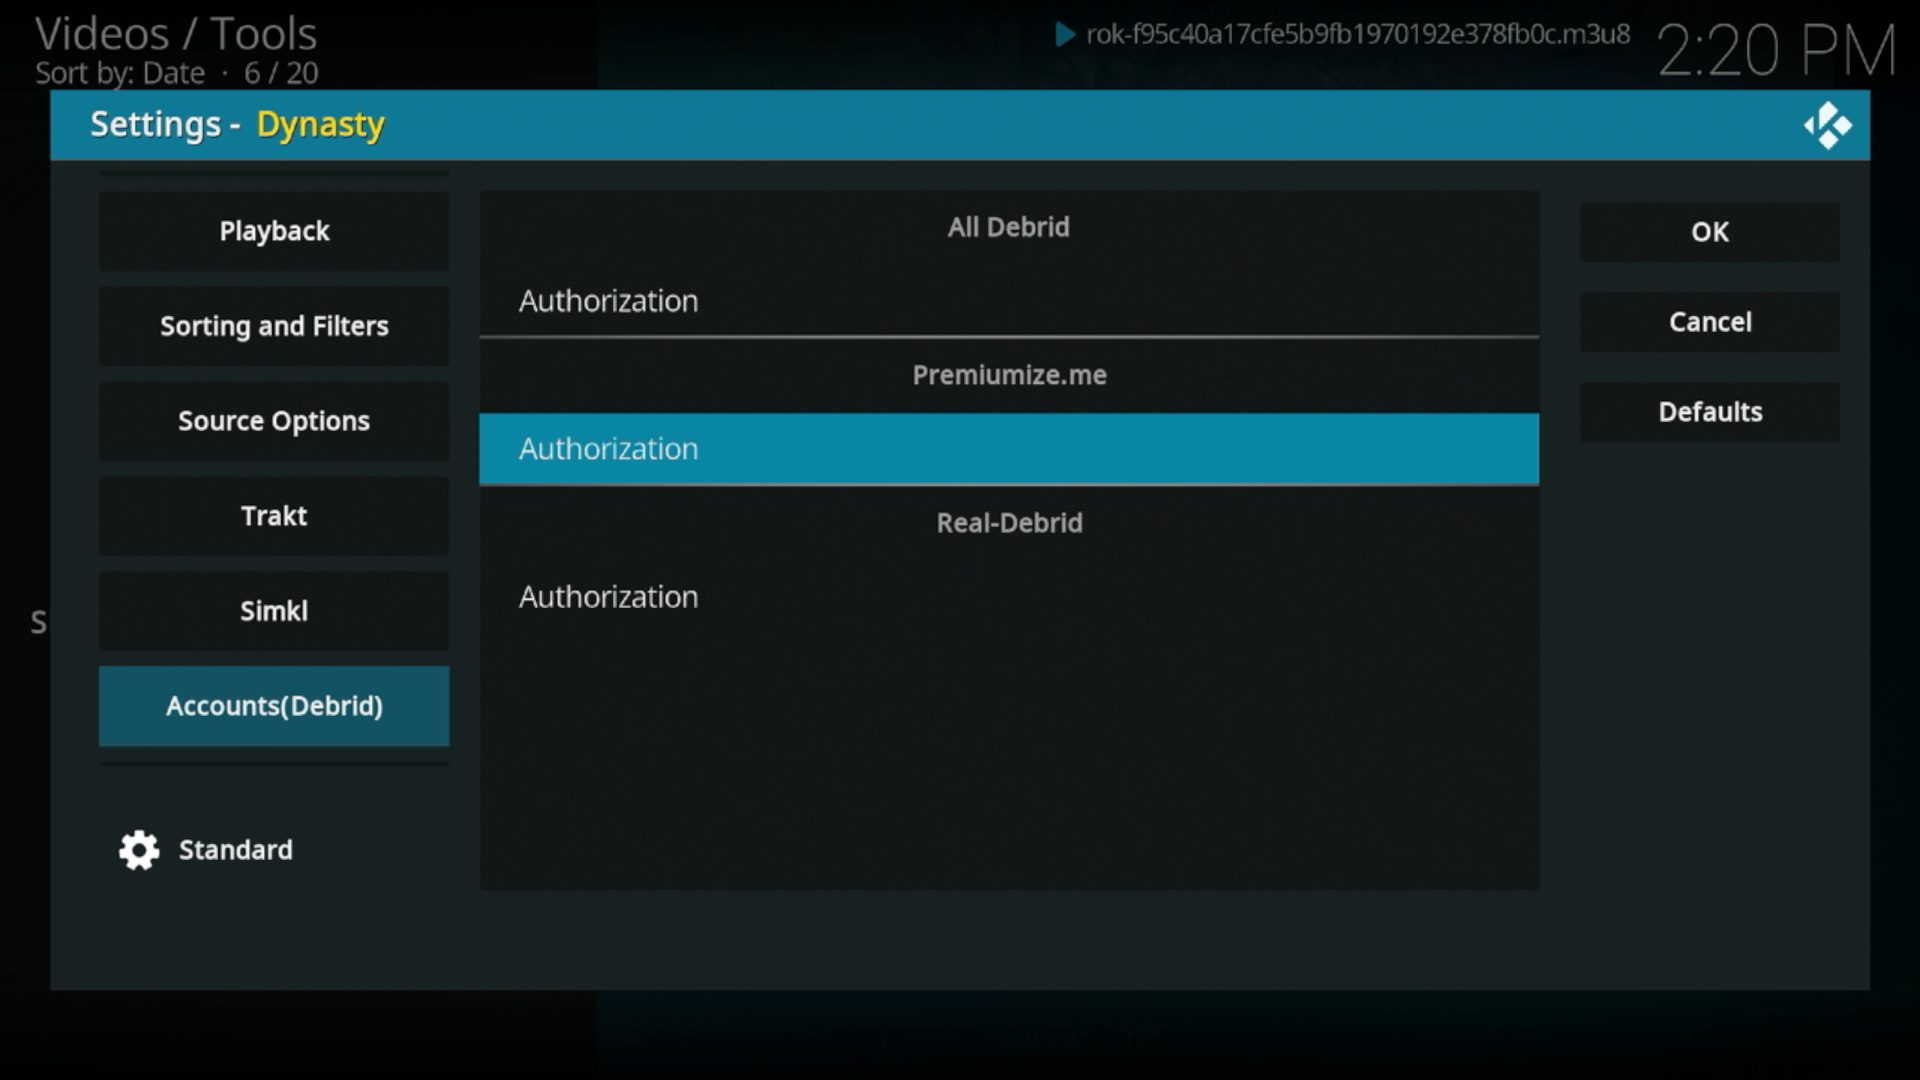Click the Premiumize.me section heading

coord(1009,375)
